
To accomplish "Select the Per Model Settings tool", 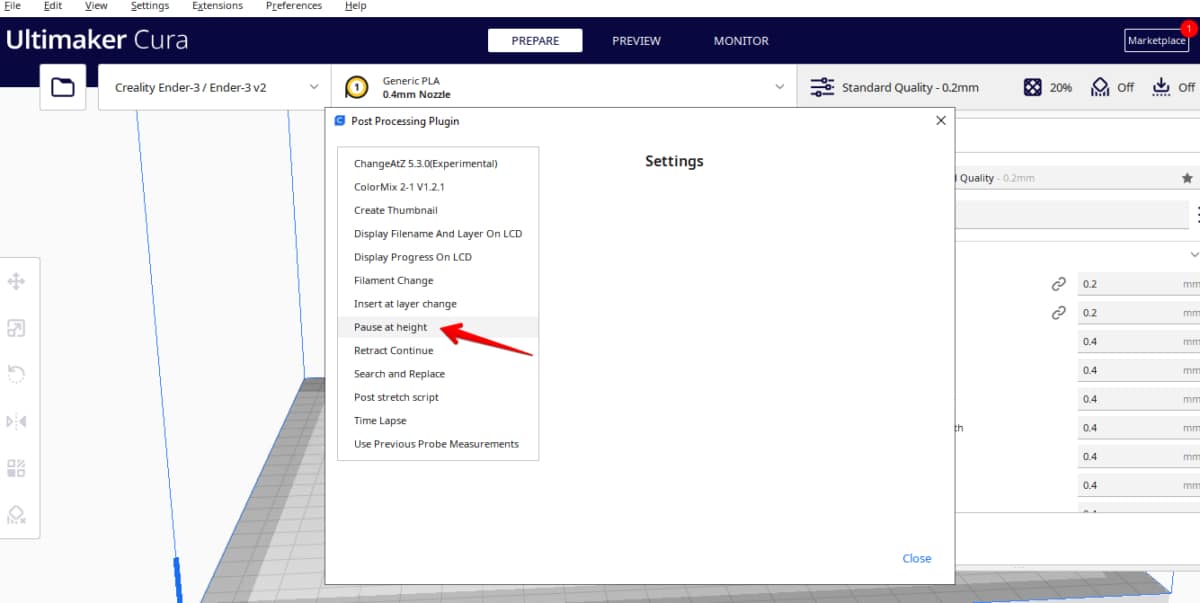I will [x=16, y=468].
